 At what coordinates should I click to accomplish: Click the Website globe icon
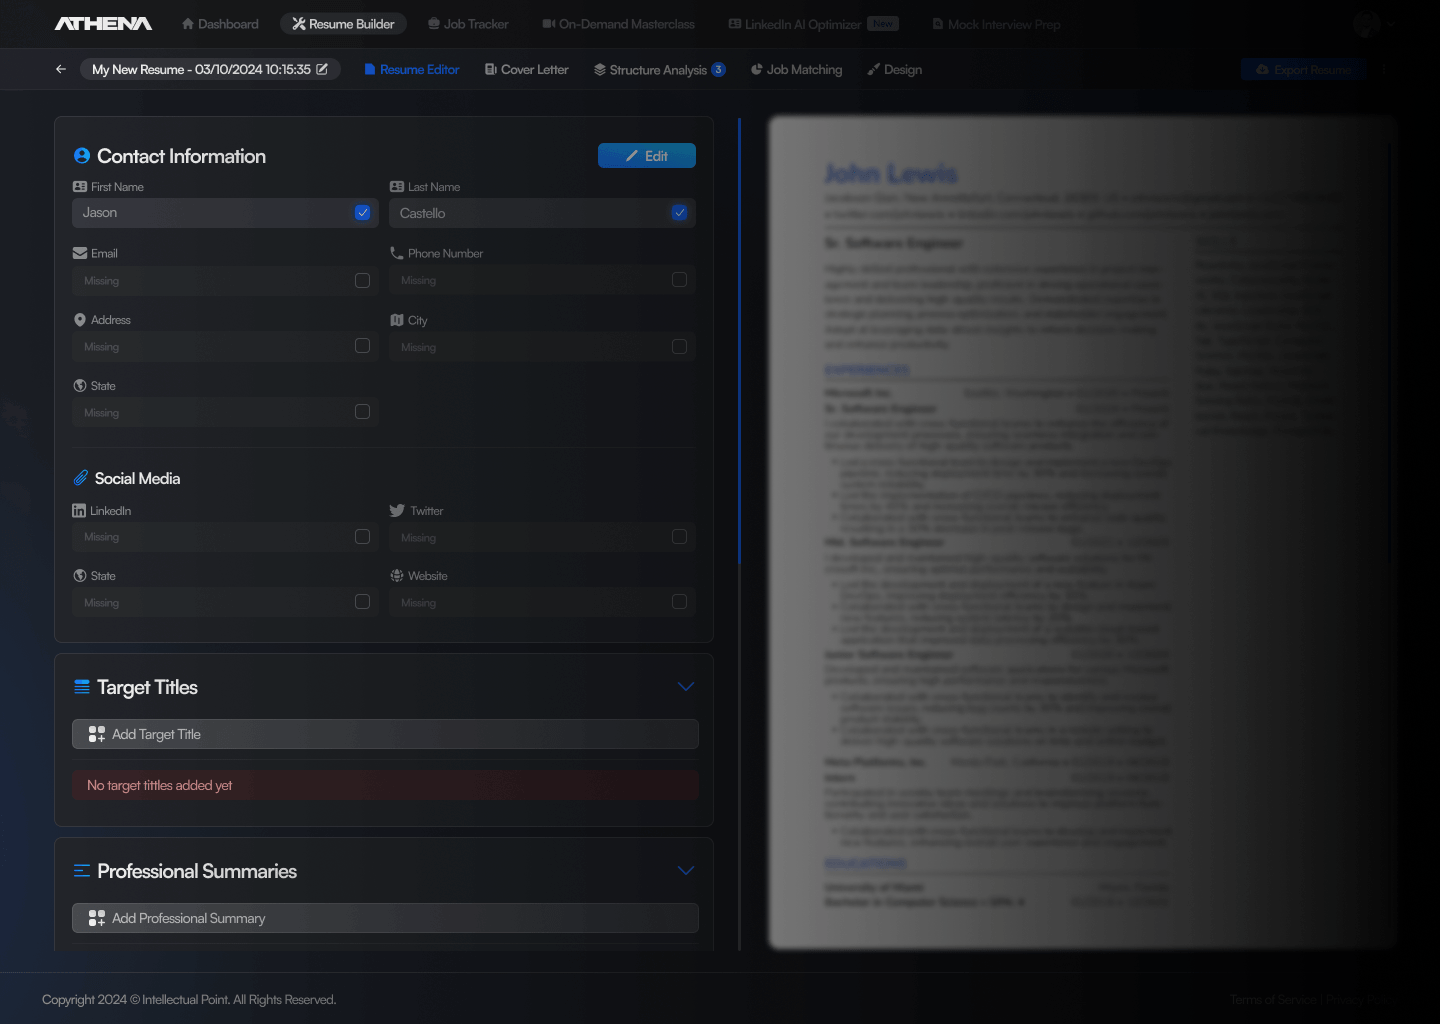point(397,575)
